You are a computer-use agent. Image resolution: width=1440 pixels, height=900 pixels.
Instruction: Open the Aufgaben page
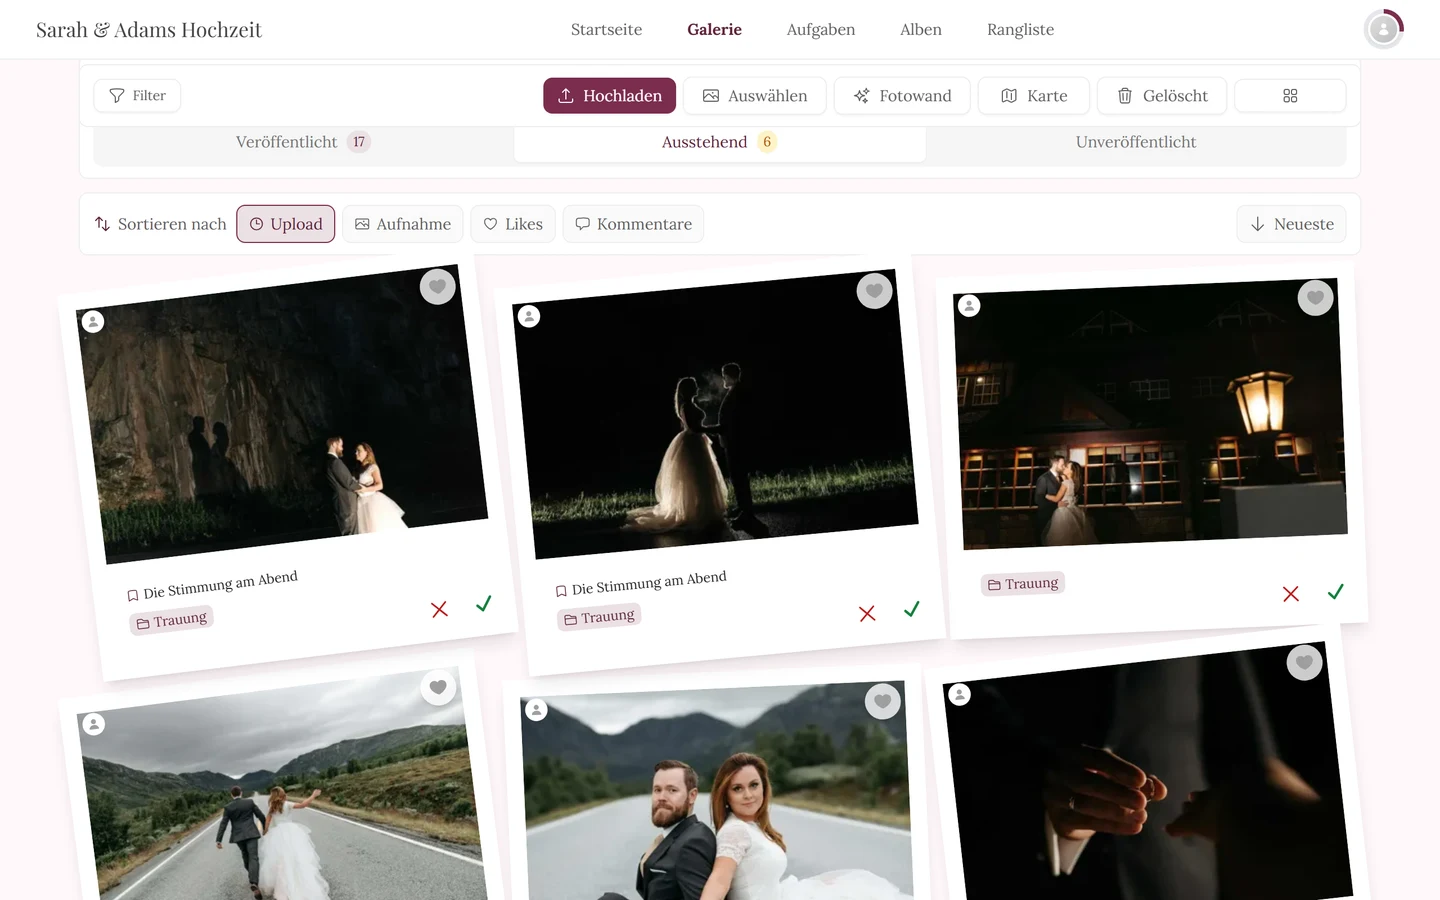pos(821,30)
